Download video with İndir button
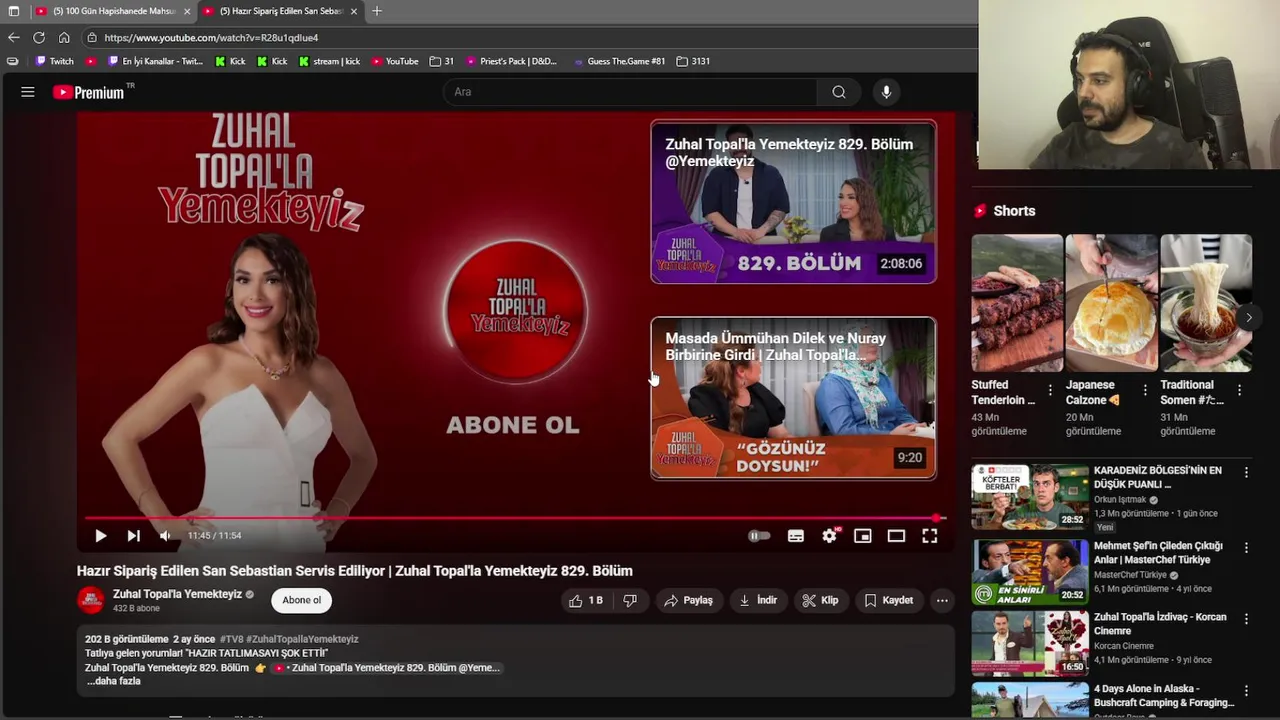This screenshot has height=720, width=1280. (758, 600)
